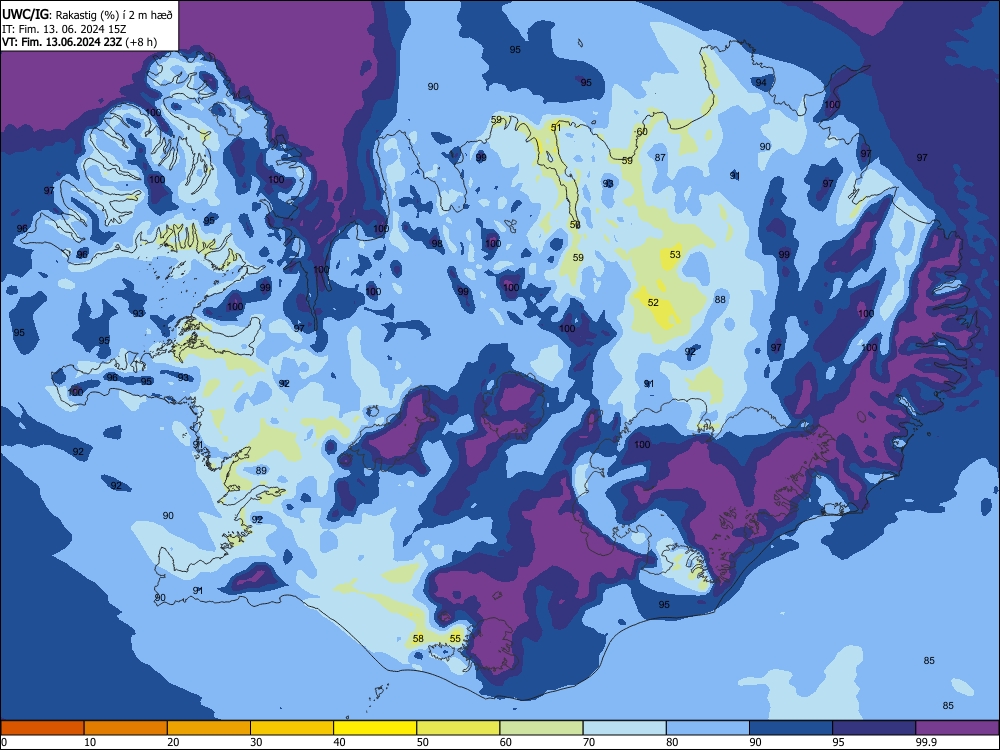Click the '60' value on north coast
Image resolution: width=1000 pixels, height=750 pixels.
pos(642,131)
